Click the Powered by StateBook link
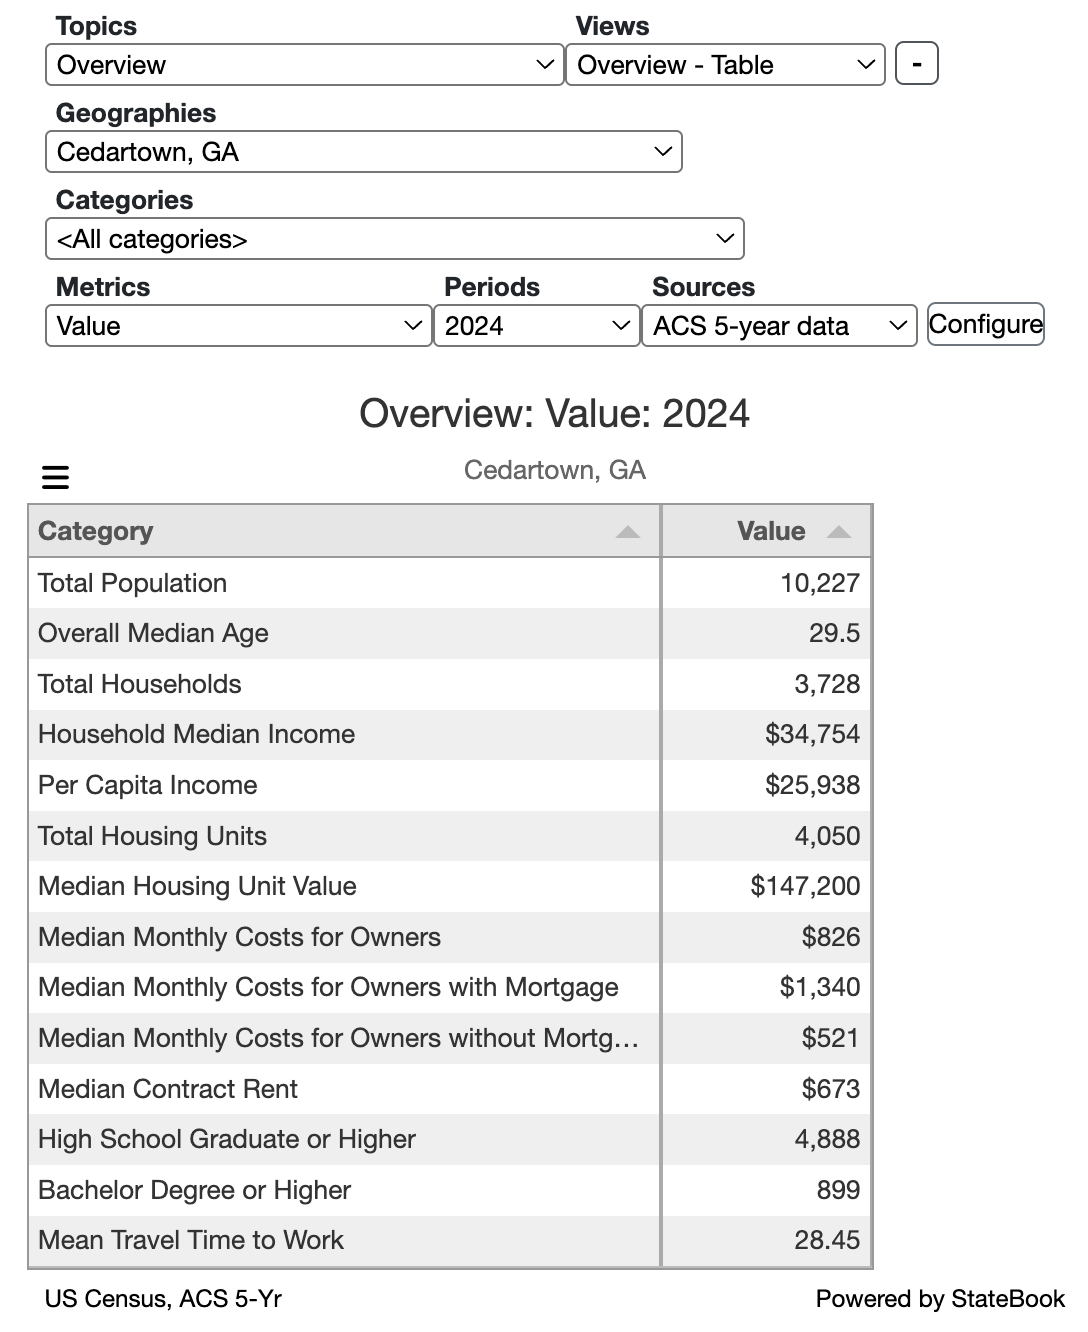The image size is (1088, 1332). (940, 1299)
